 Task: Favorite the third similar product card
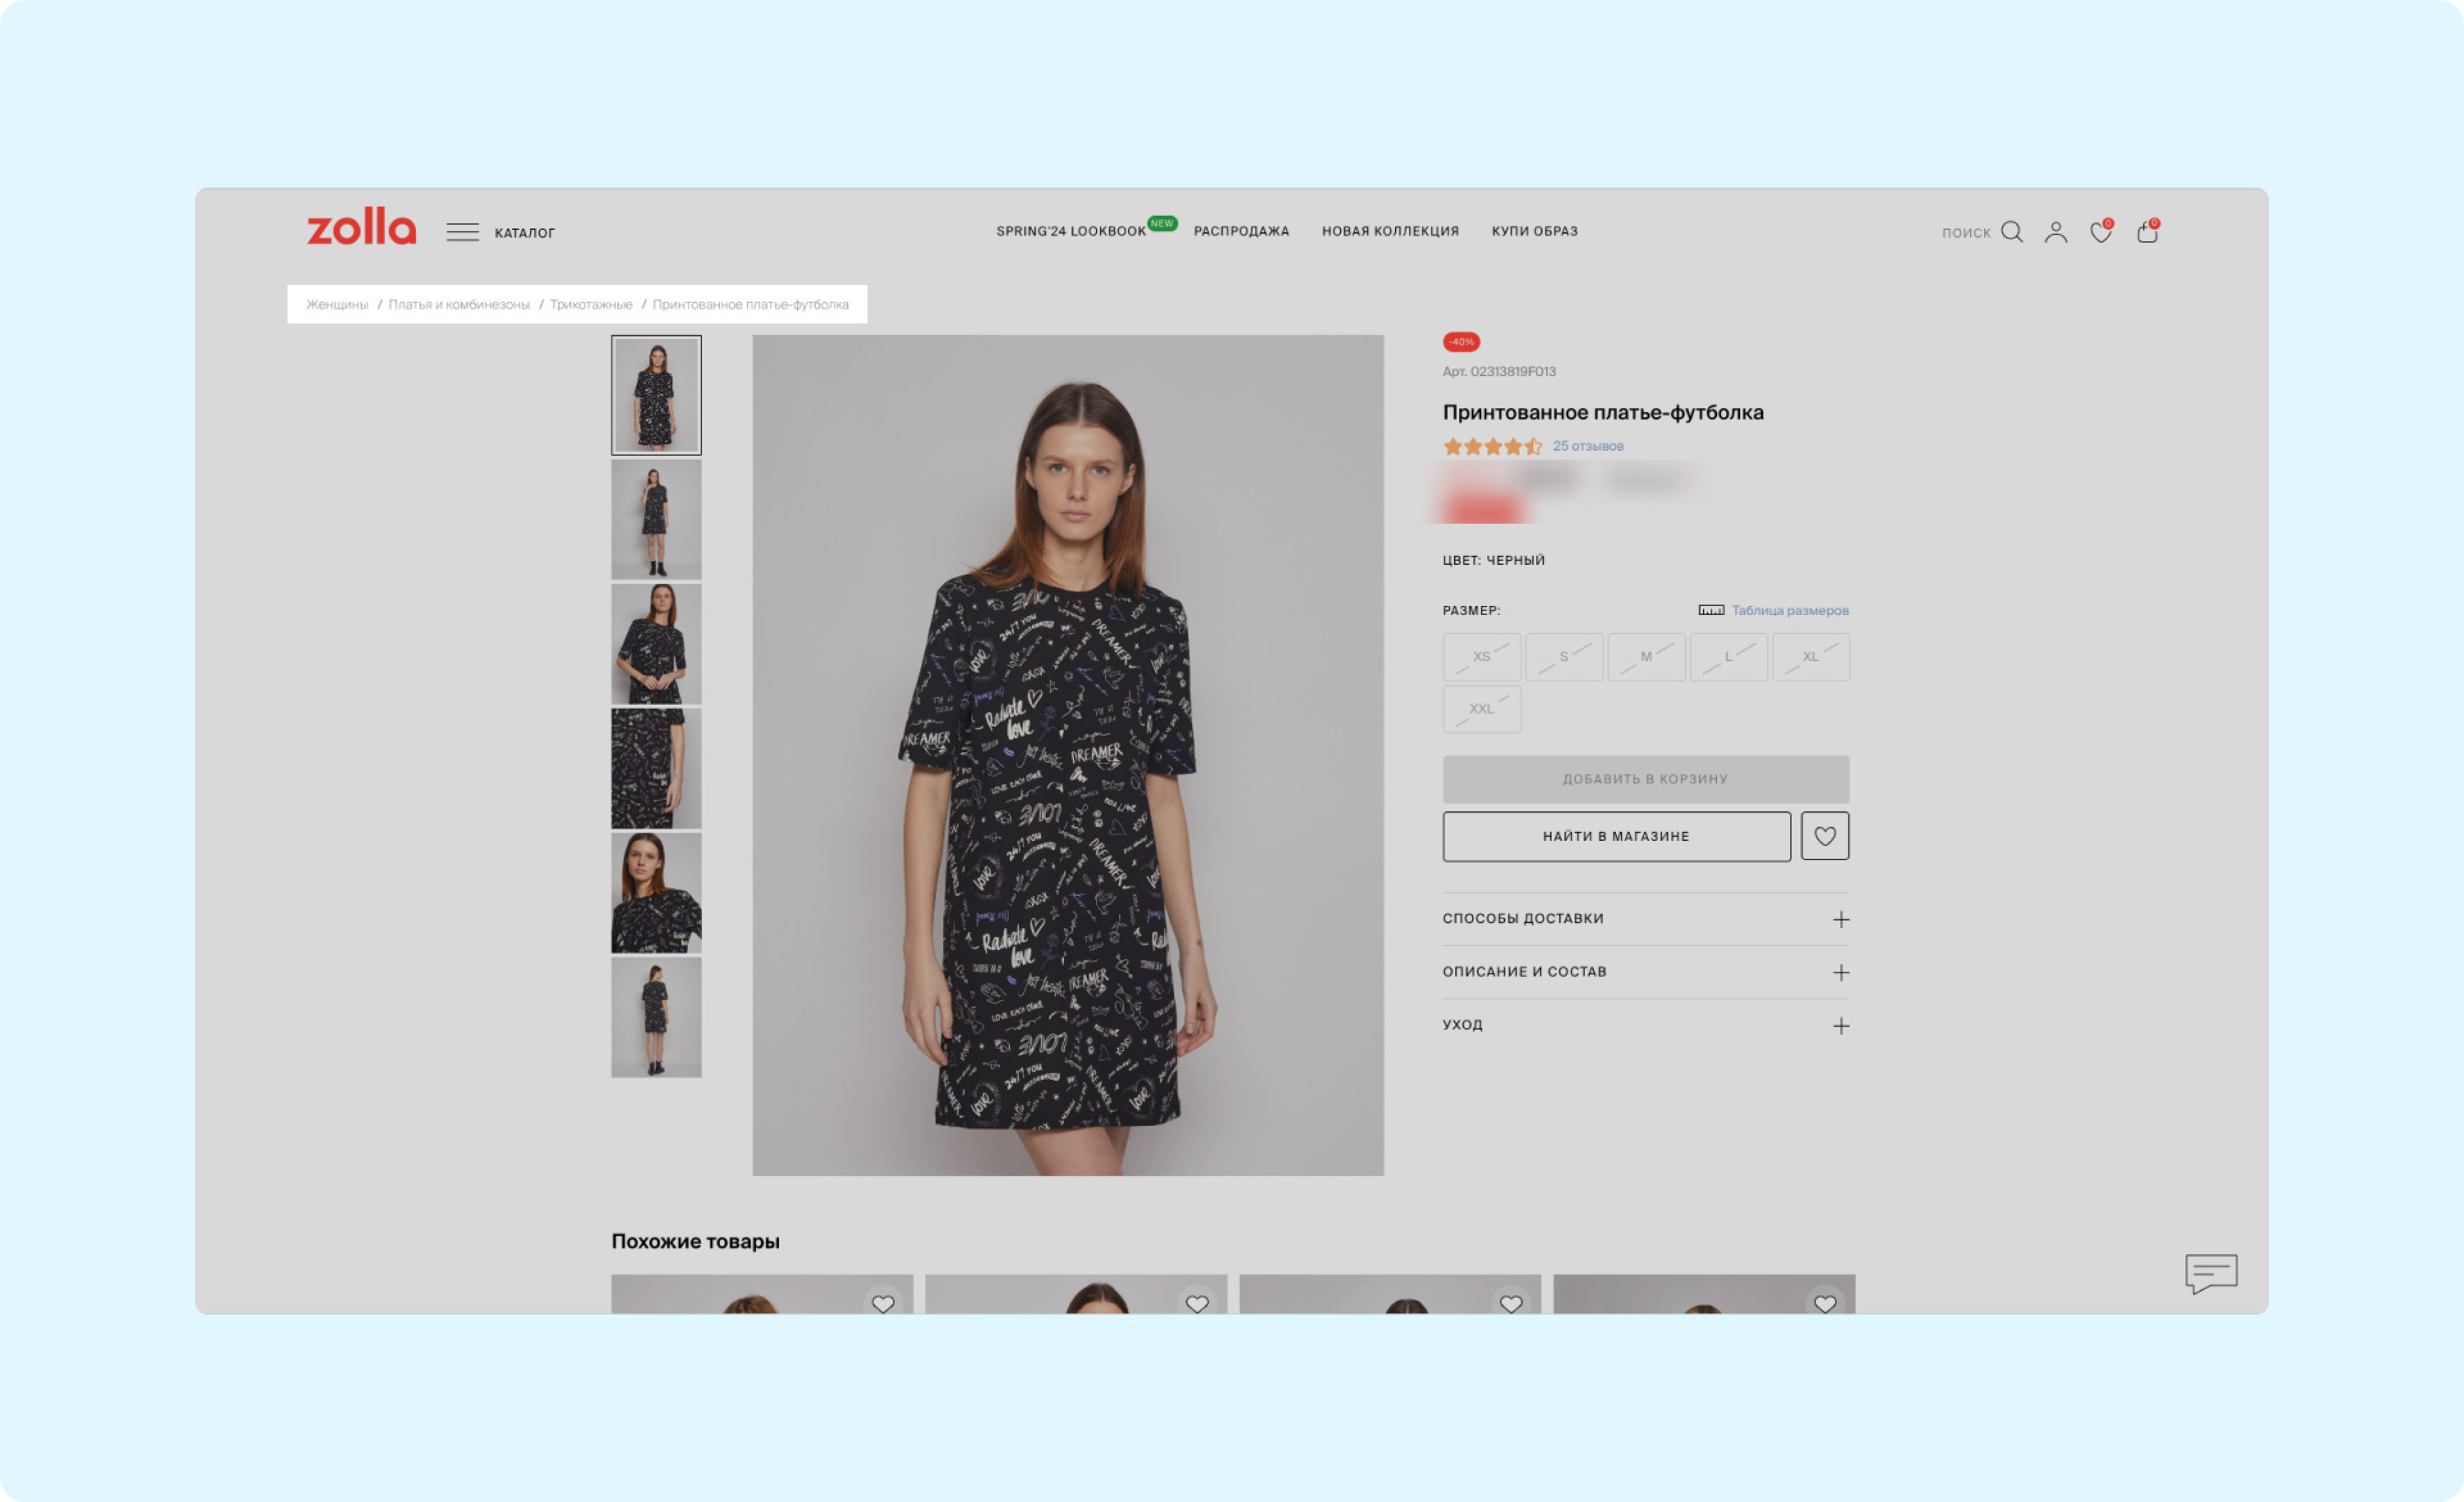1511,1304
